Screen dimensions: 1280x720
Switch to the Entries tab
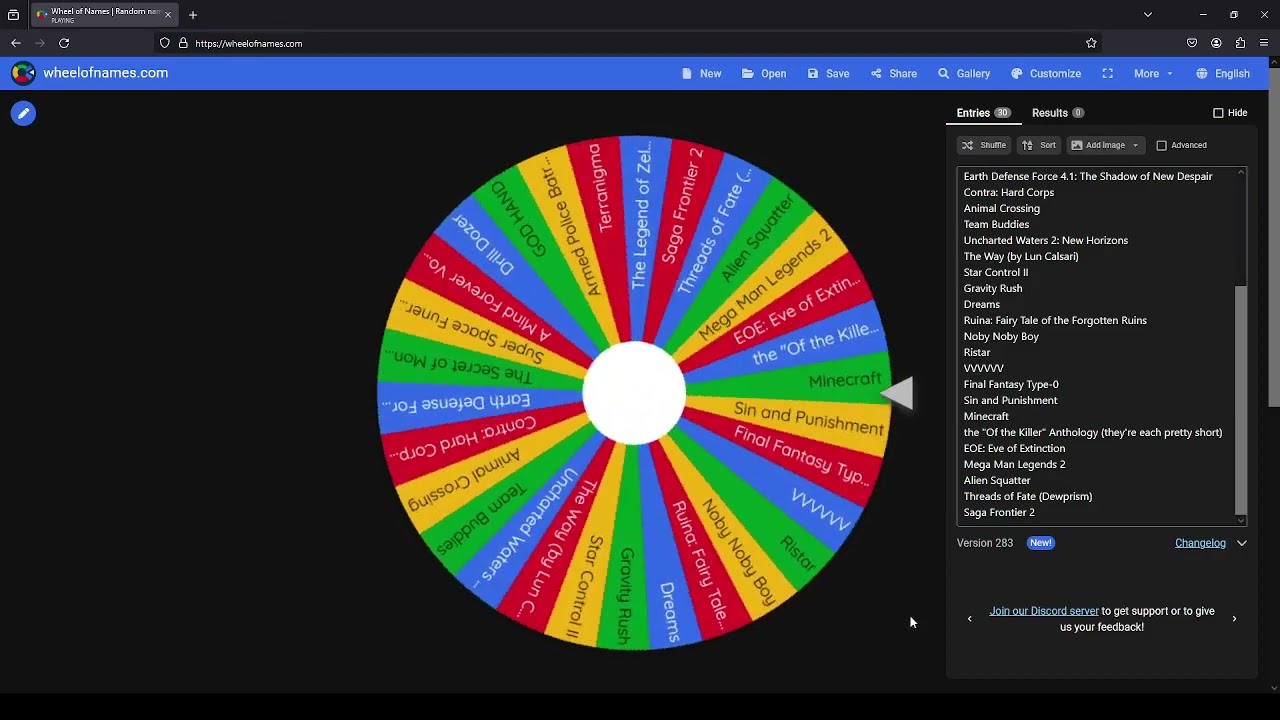click(983, 113)
